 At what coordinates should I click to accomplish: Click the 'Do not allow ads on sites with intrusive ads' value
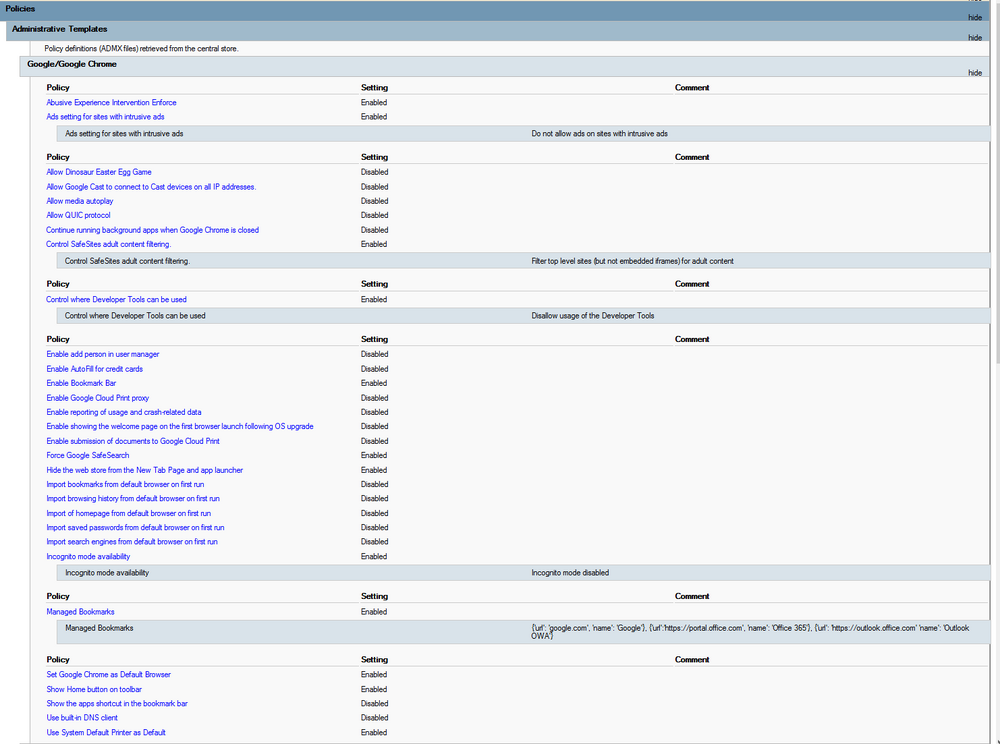click(x=599, y=133)
